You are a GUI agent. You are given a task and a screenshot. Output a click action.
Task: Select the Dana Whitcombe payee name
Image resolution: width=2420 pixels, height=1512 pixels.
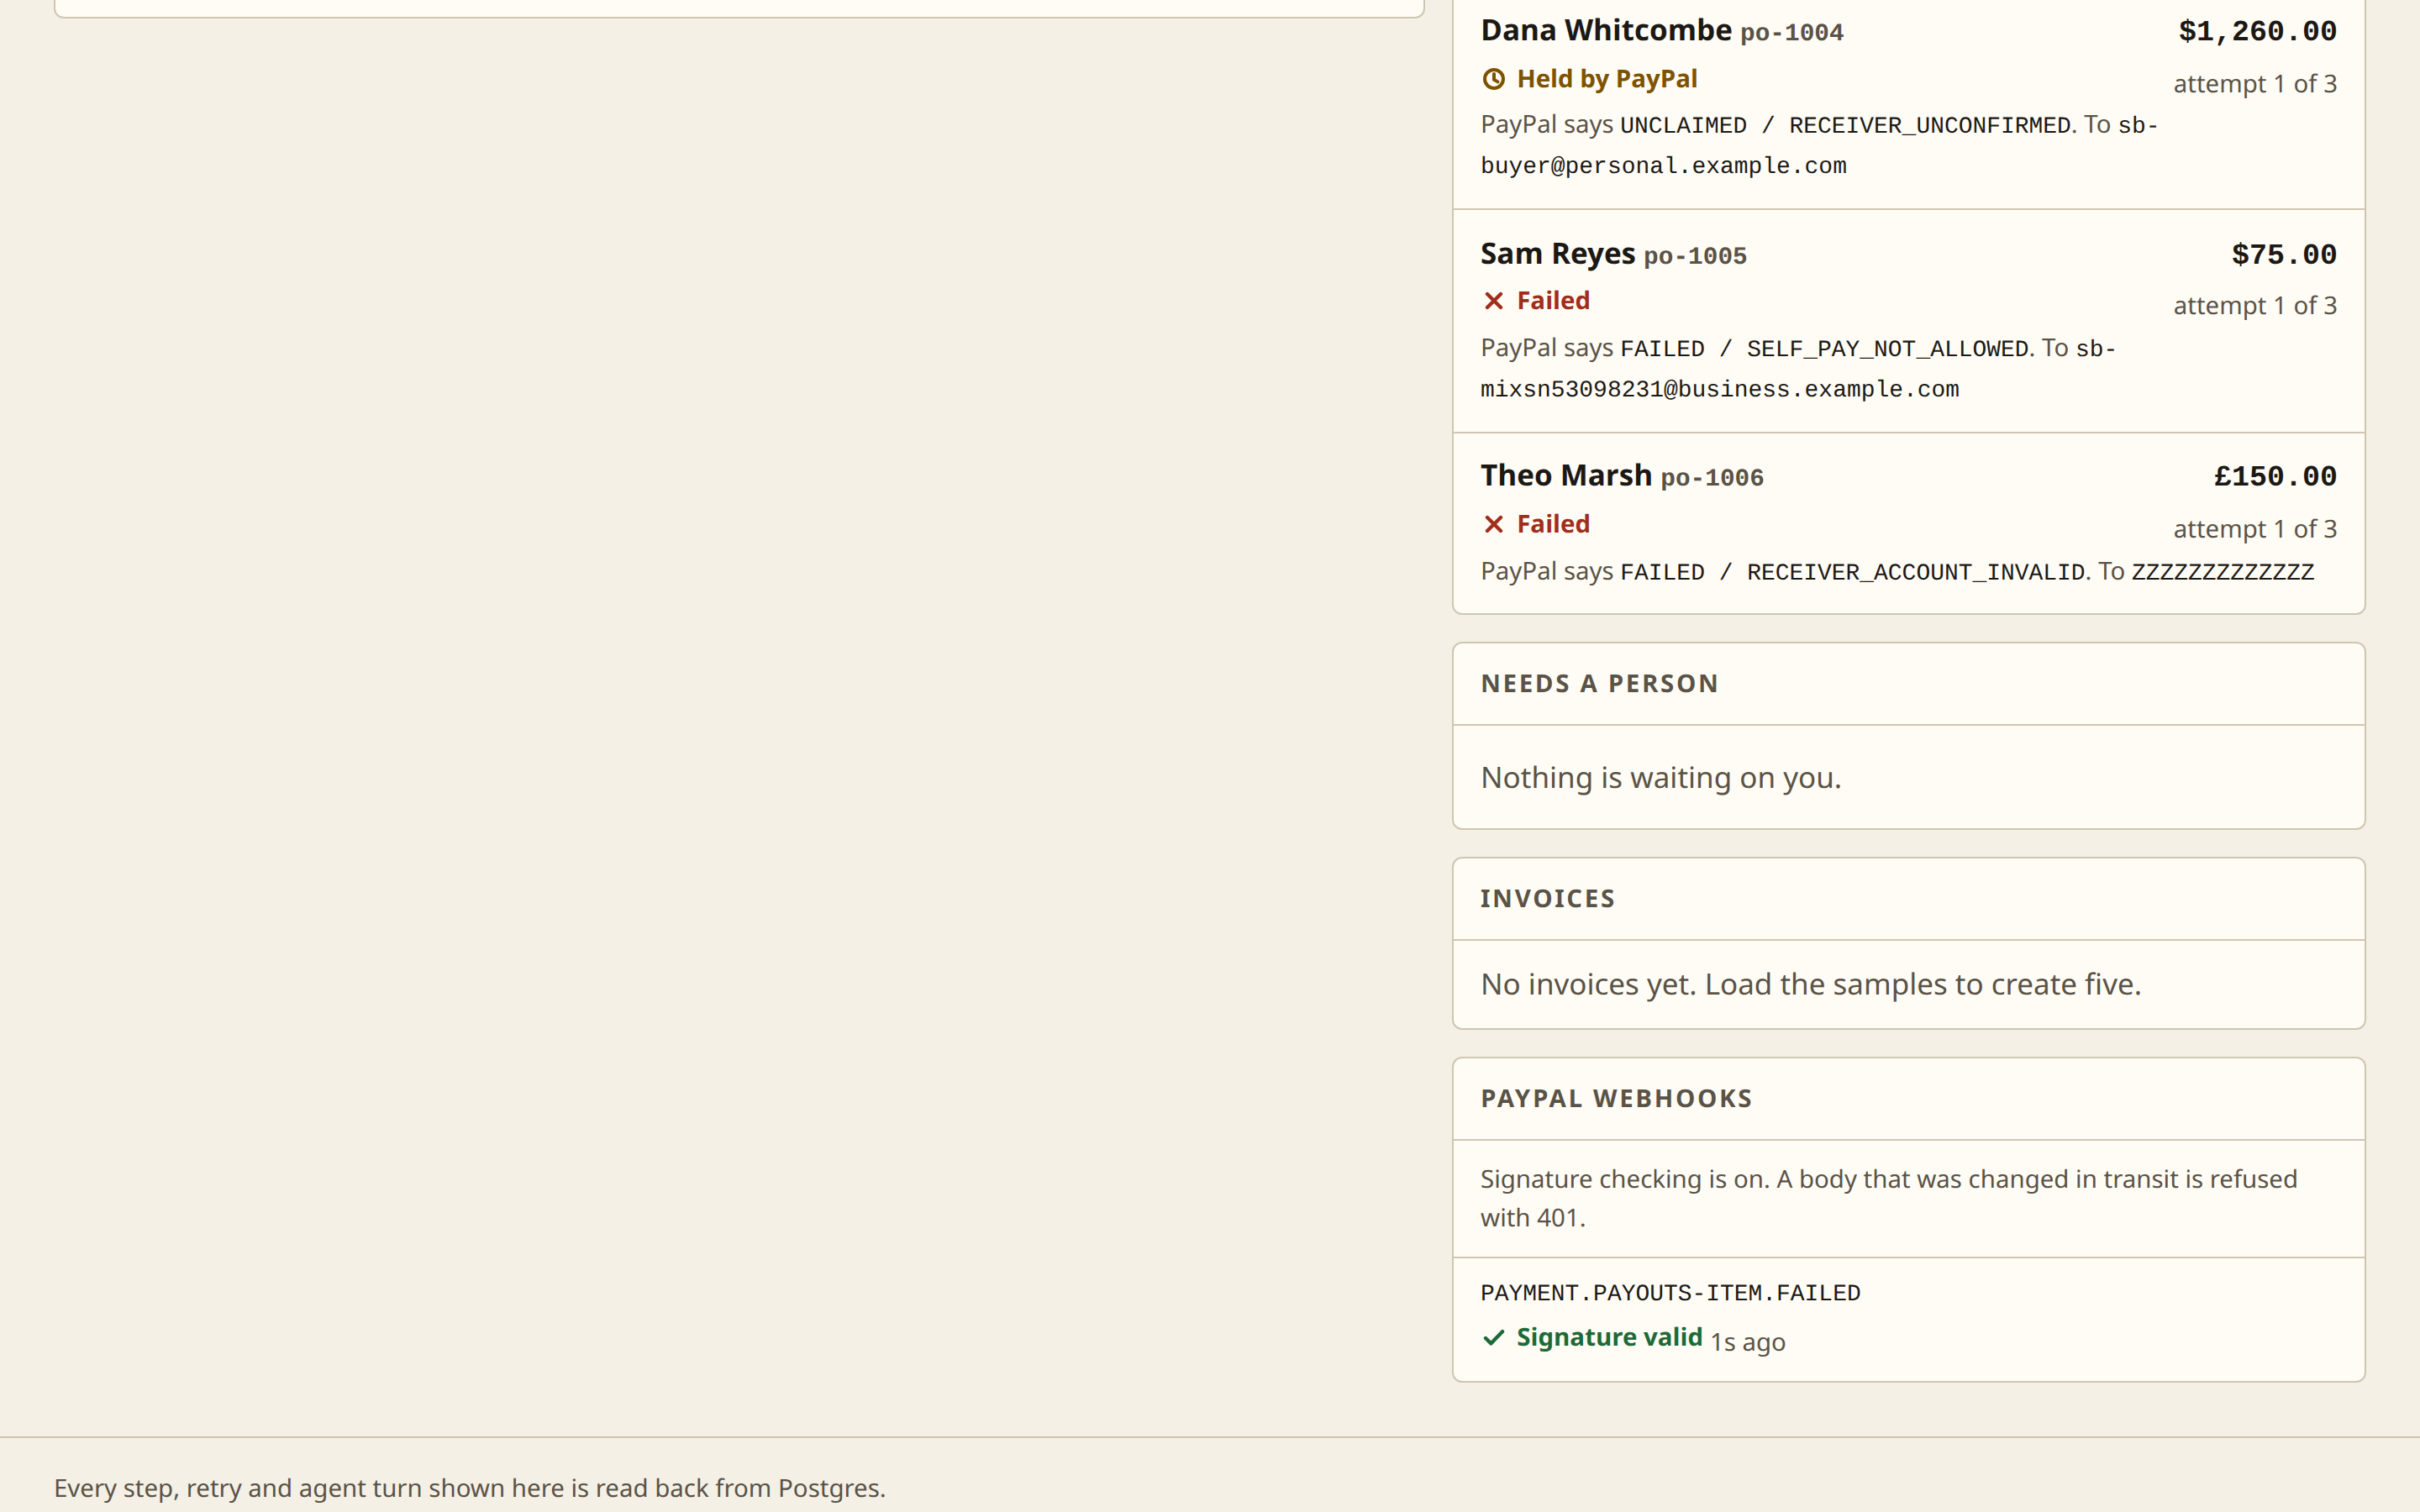(1606, 31)
